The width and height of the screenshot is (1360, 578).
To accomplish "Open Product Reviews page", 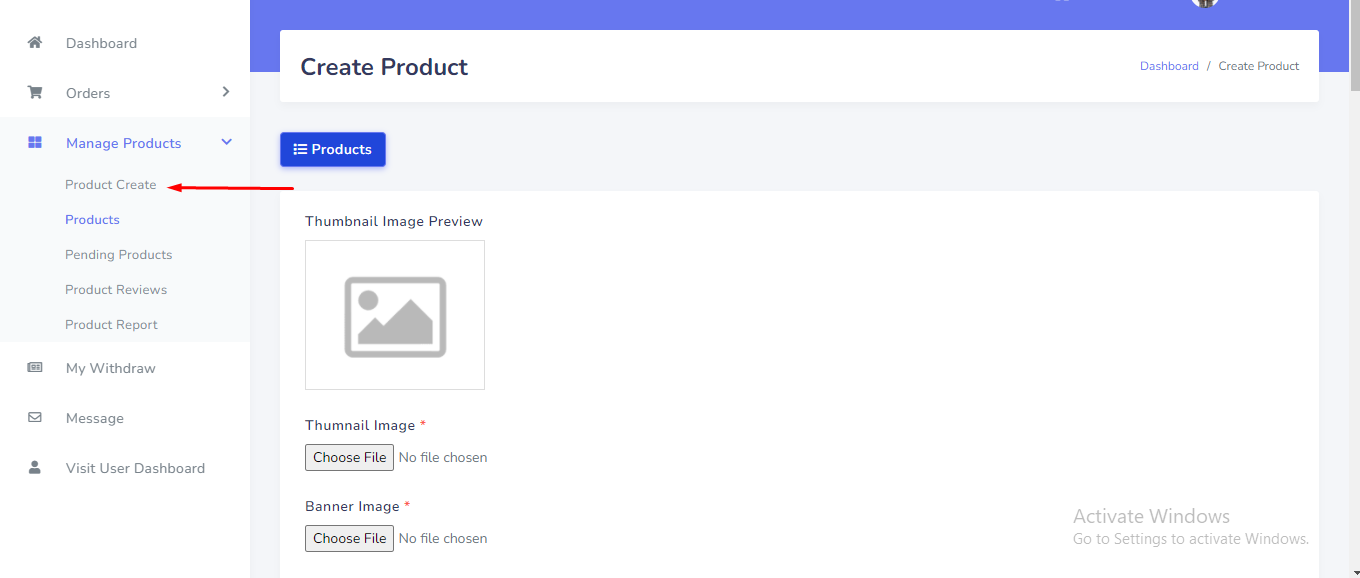I will pyautogui.click(x=116, y=290).
